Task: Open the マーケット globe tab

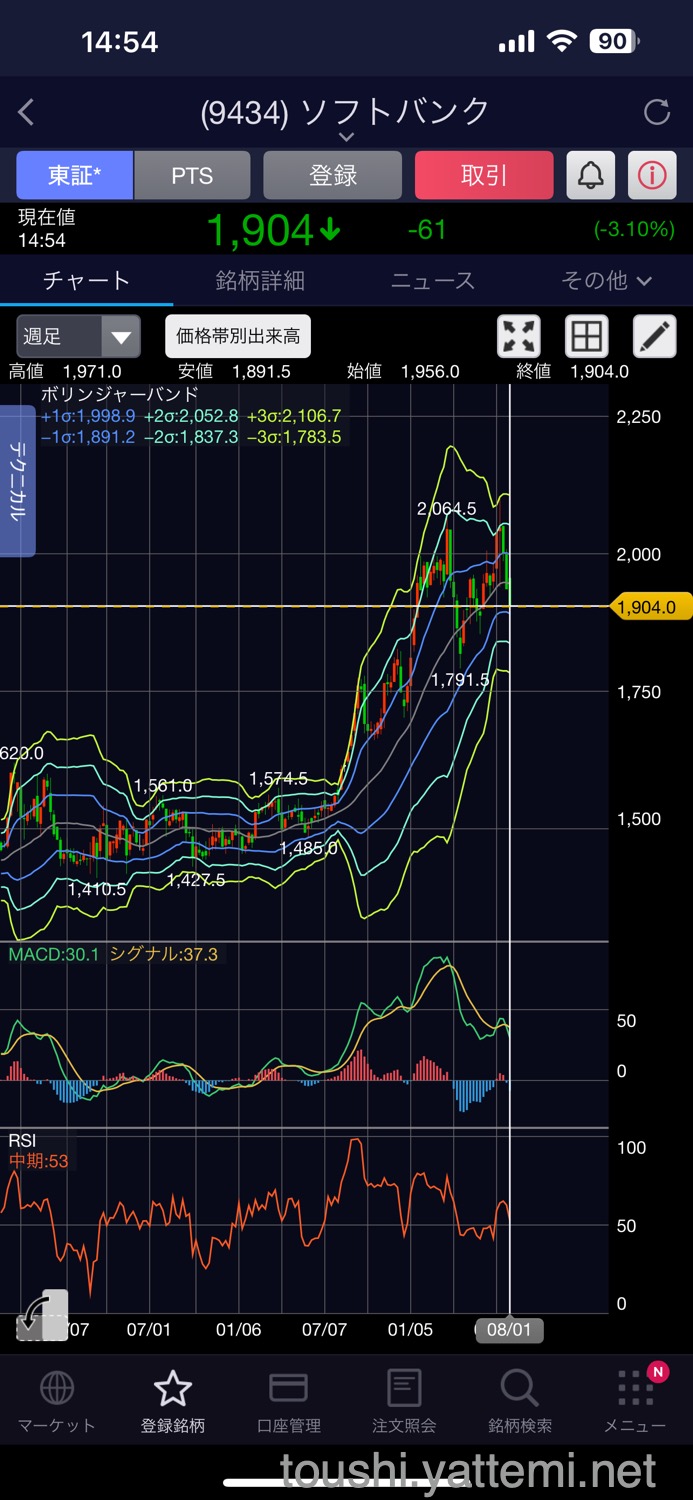Action: coord(56,1402)
